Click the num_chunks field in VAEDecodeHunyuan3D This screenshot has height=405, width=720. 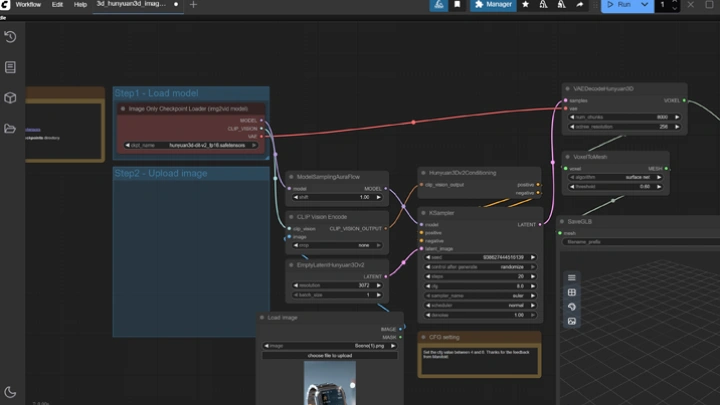(x=624, y=117)
